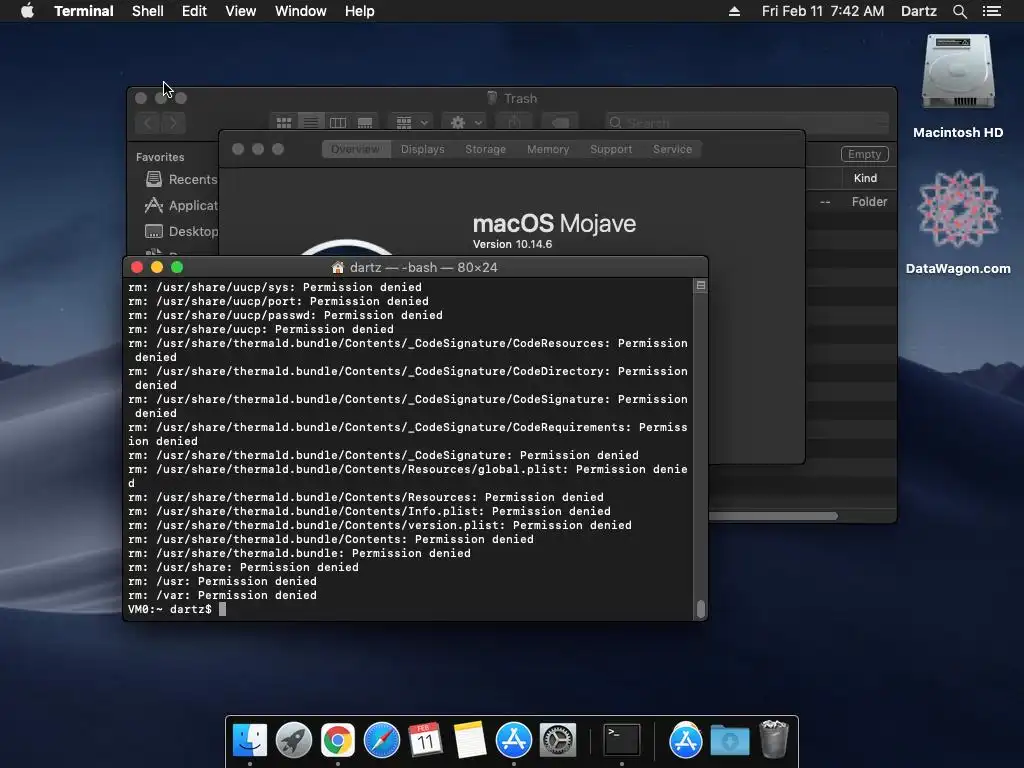Click the Trash window horizontal scrollbar
This screenshot has width=1024, height=768.
pos(773,516)
